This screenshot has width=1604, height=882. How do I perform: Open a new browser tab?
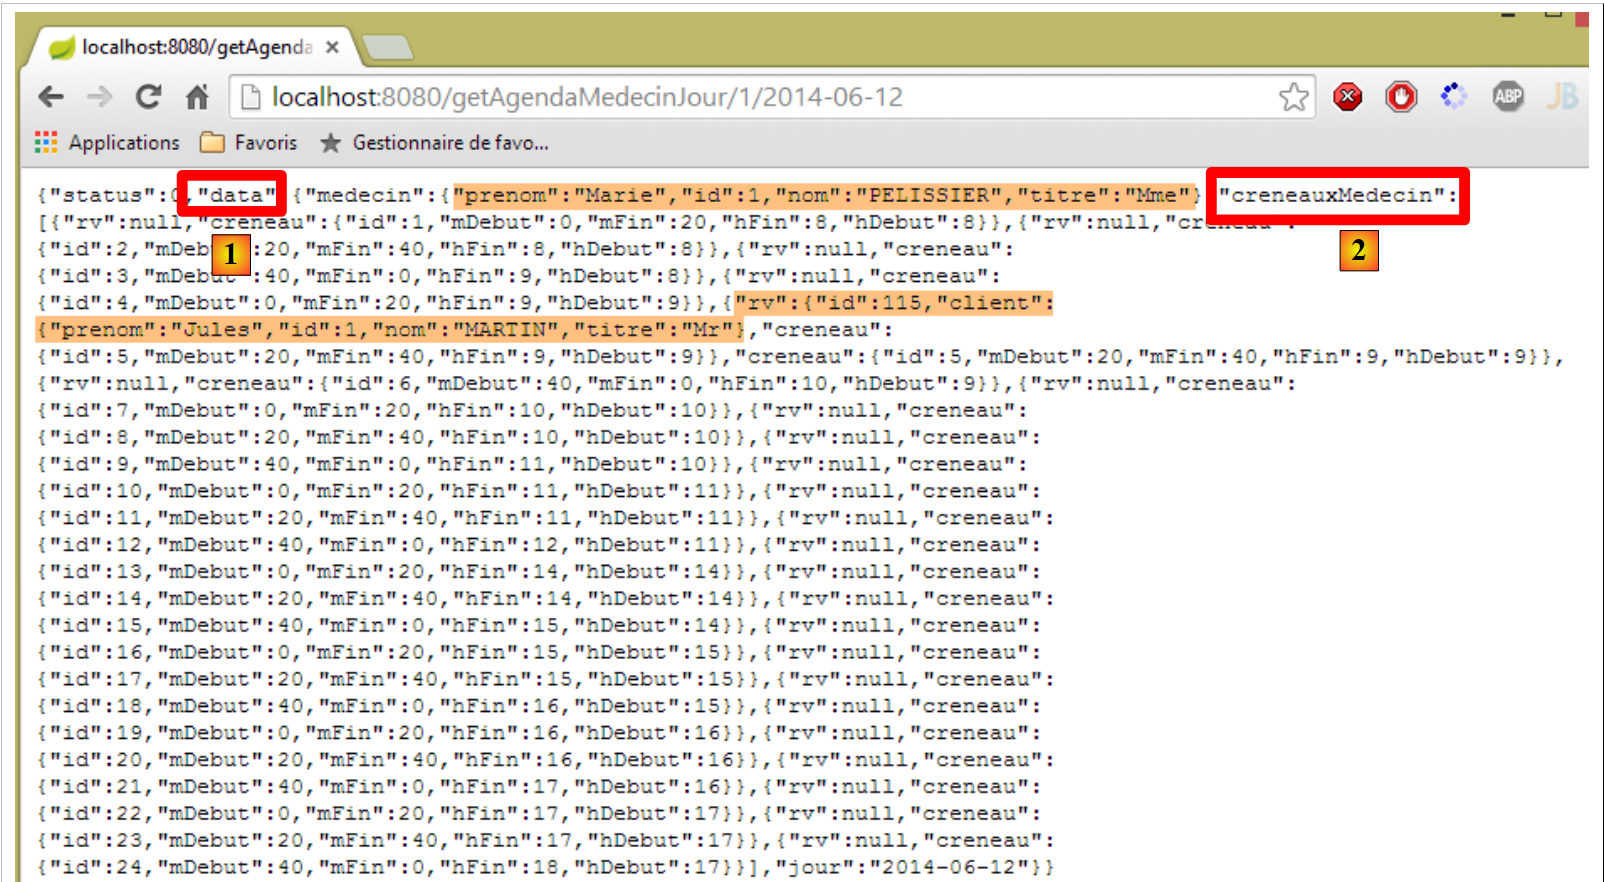(387, 47)
